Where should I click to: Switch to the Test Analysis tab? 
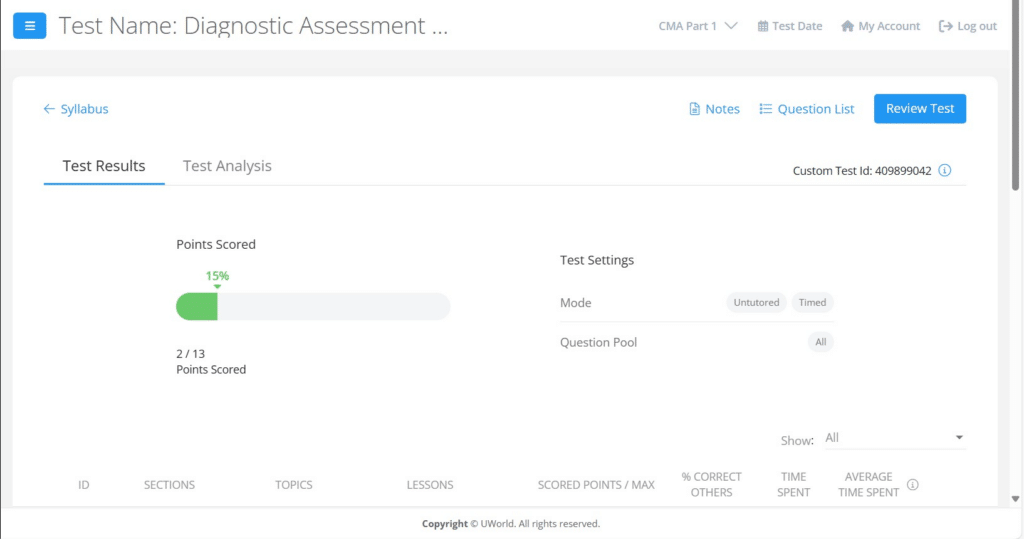tap(227, 166)
